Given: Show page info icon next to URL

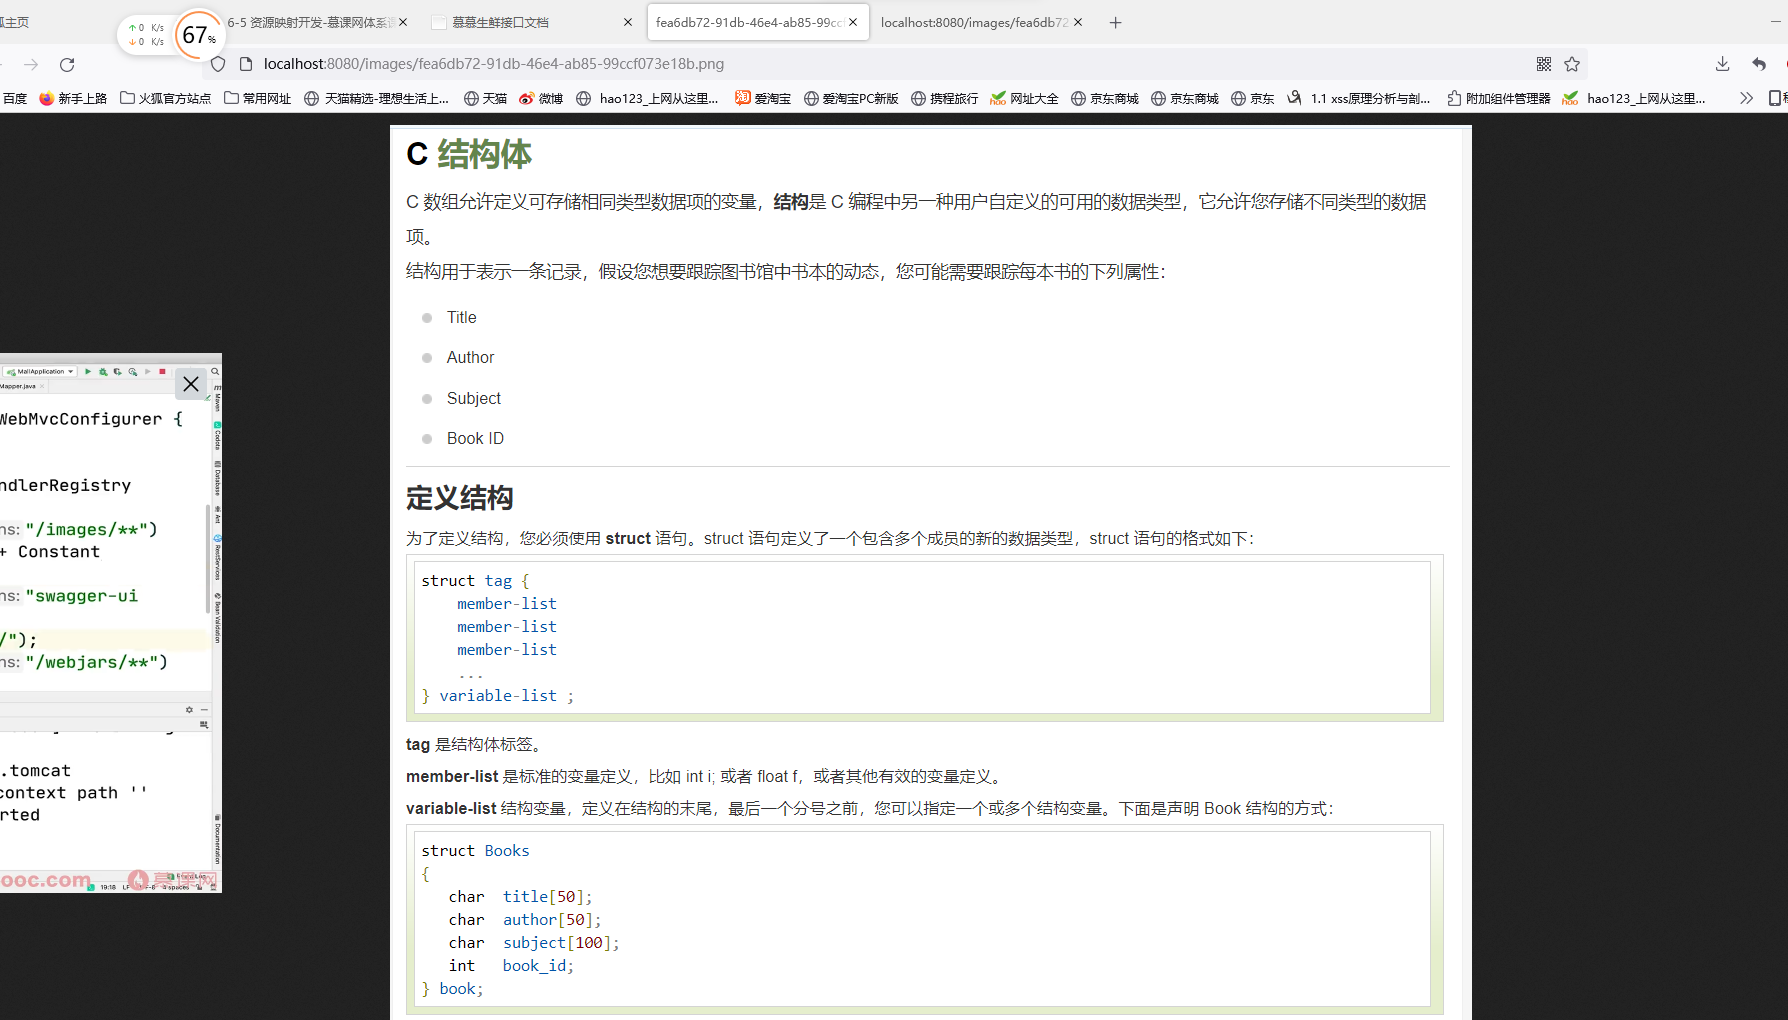Looking at the screenshot, I should 246,64.
